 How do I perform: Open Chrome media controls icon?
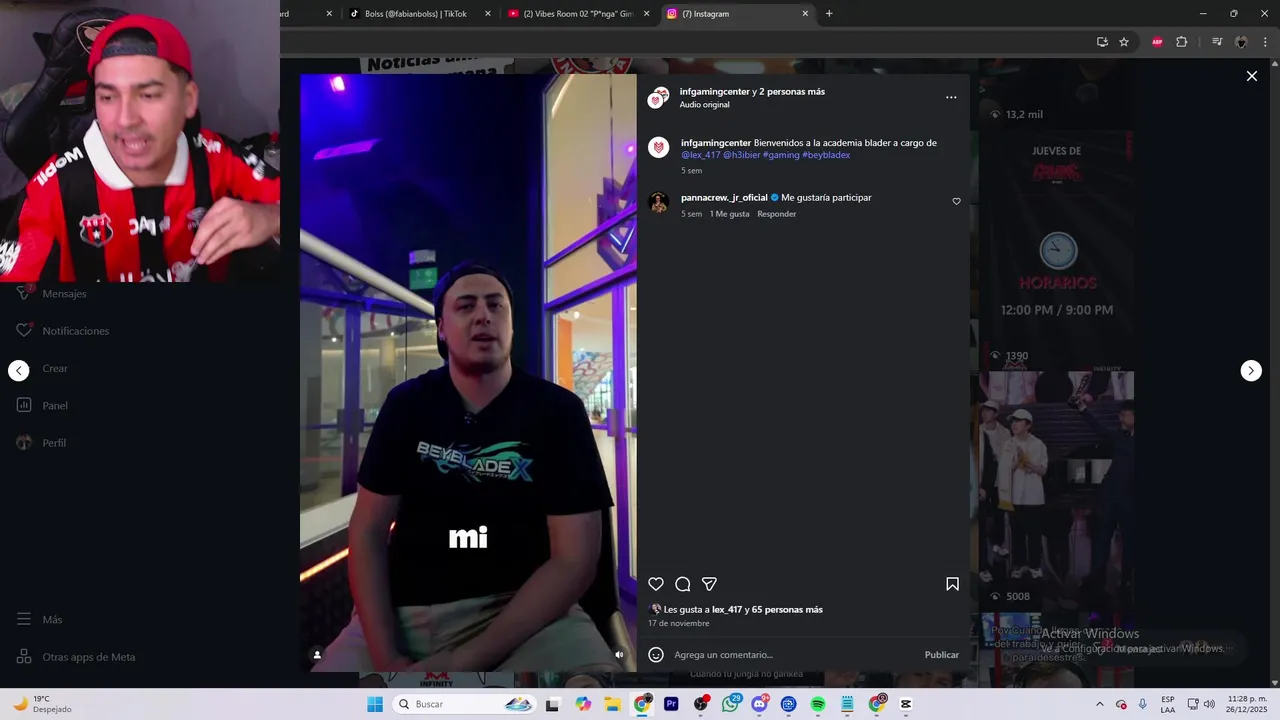point(1217,42)
